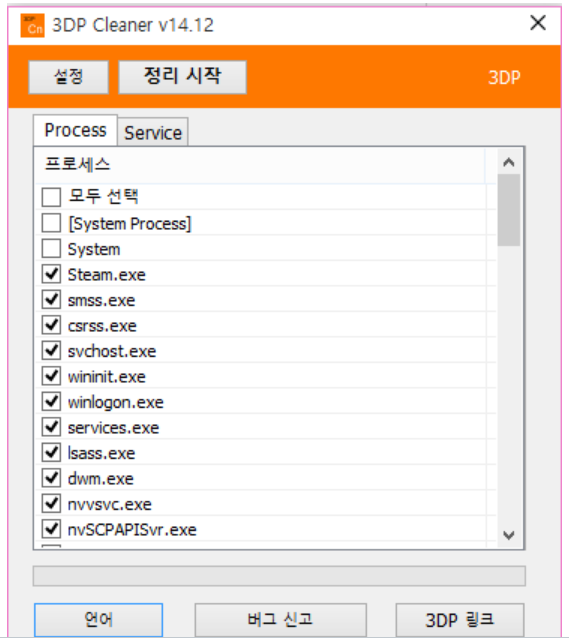This screenshot has width=569, height=639.
Task: Check the System checkbox
Action: [51, 249]
